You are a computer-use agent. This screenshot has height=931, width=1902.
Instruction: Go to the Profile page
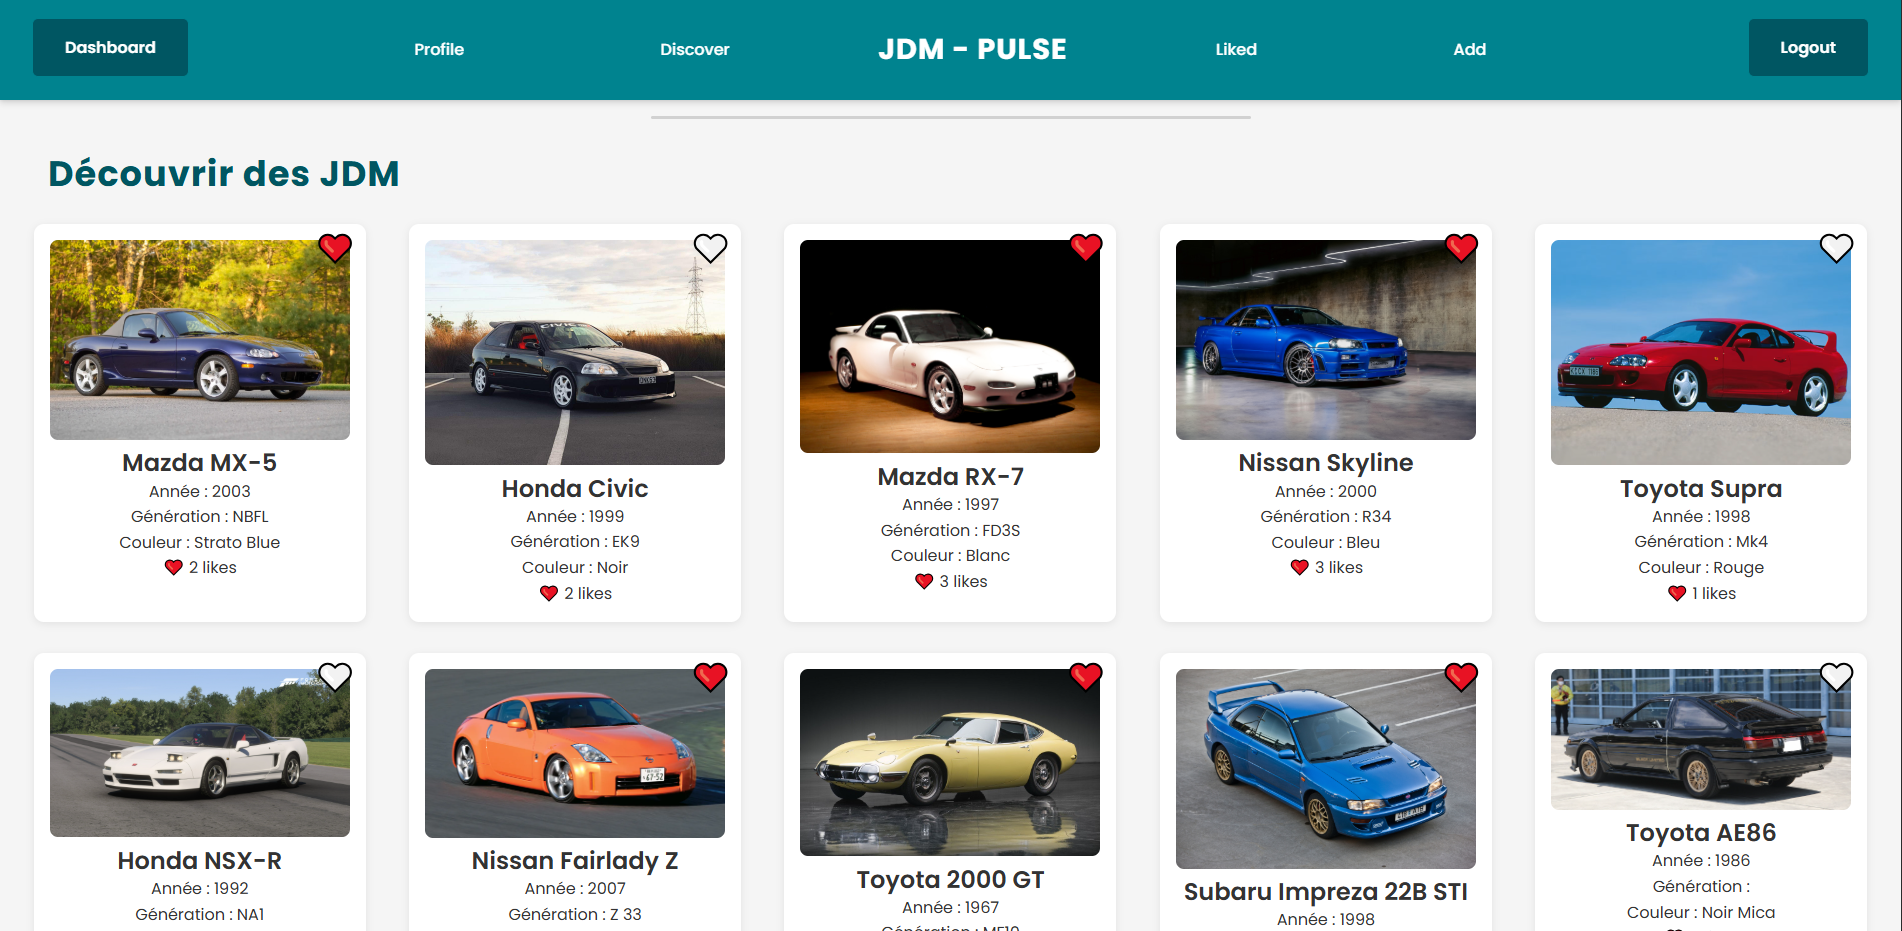(439, 49)
